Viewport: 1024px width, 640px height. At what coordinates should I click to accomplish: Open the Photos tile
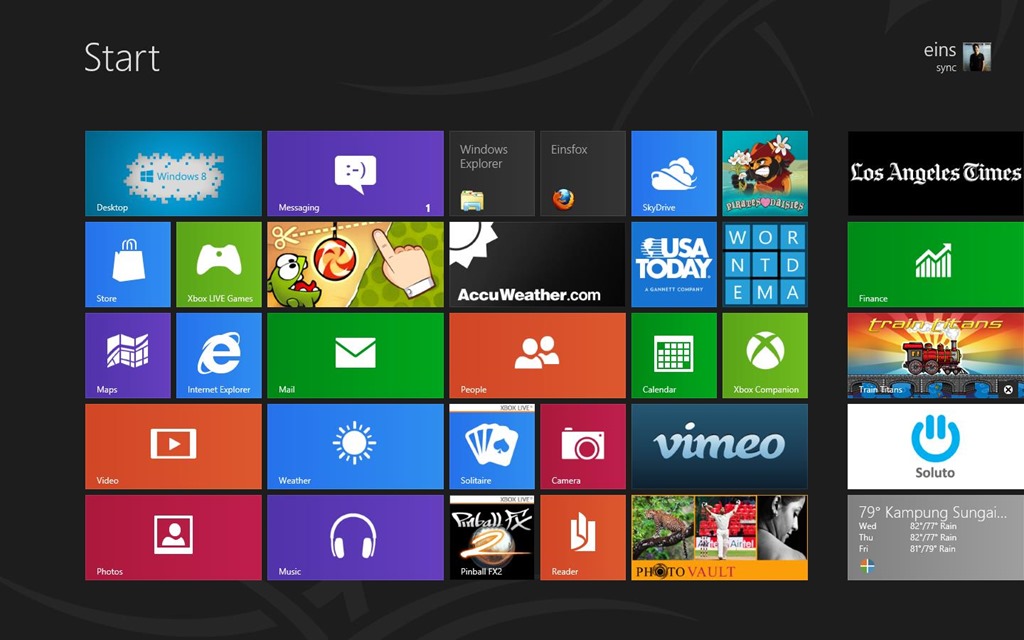point(173,537)
